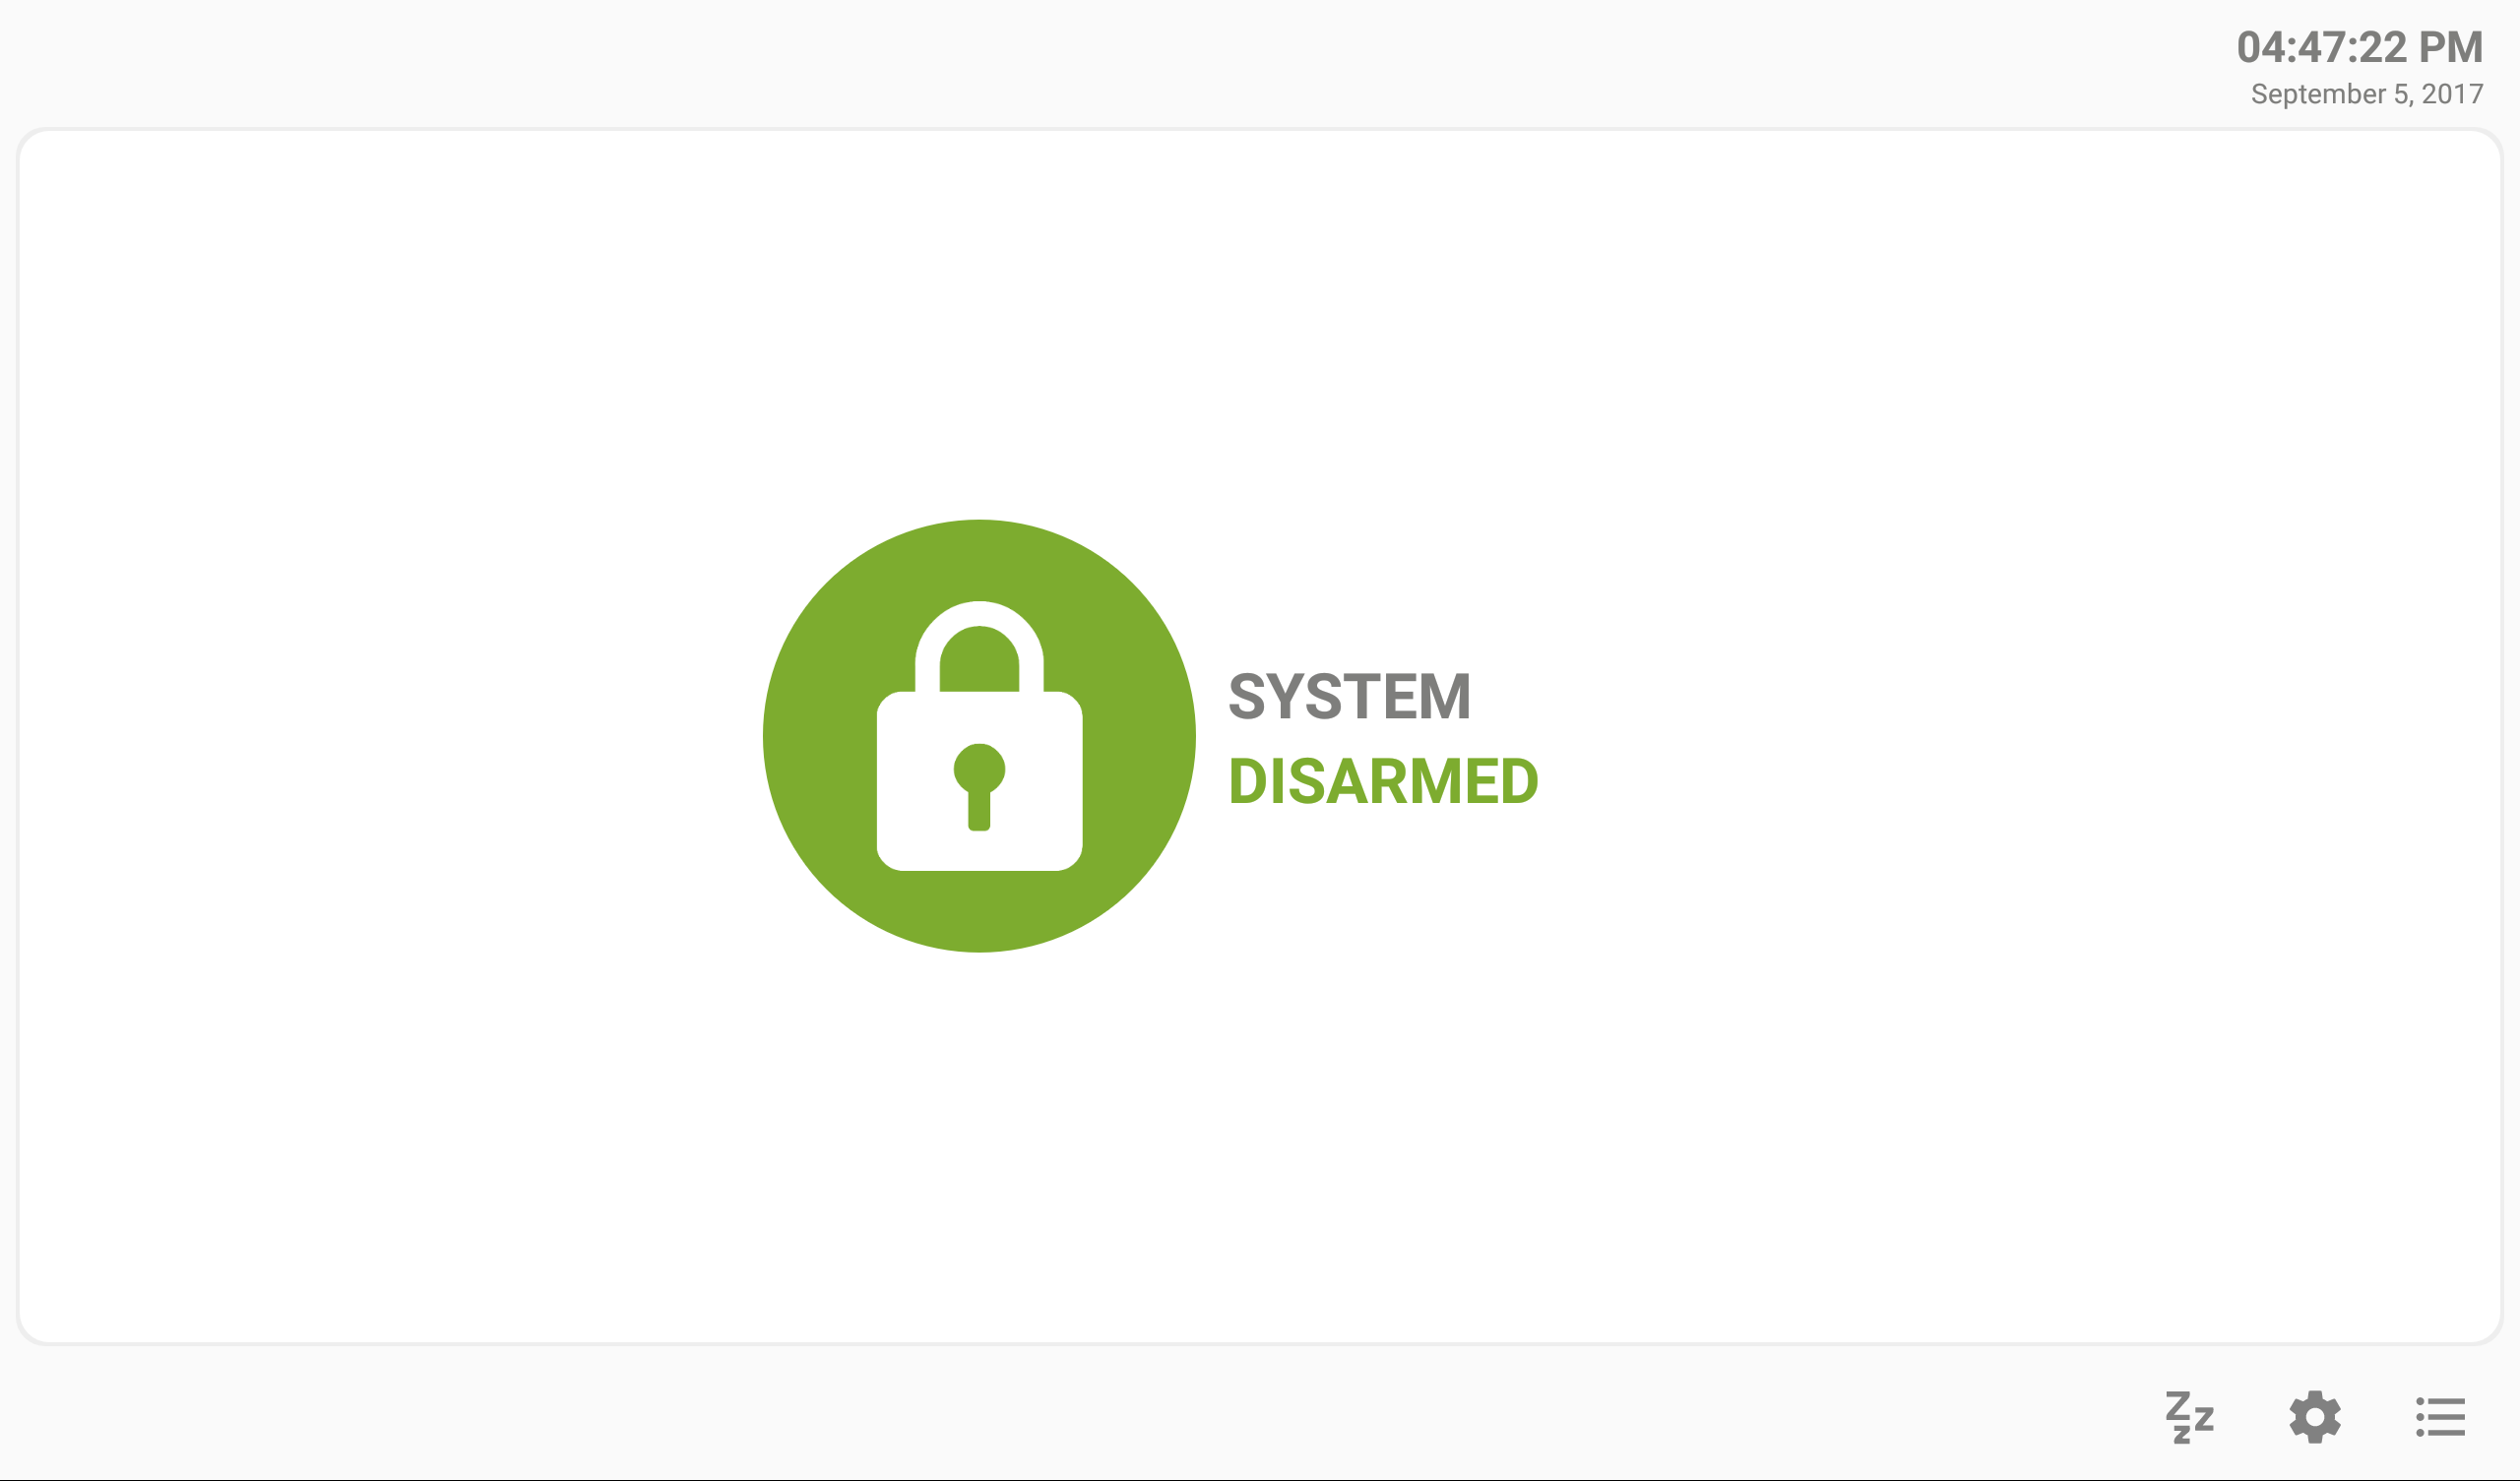
Task: Click the year 2017 in the date
Action: (2452, 94)
